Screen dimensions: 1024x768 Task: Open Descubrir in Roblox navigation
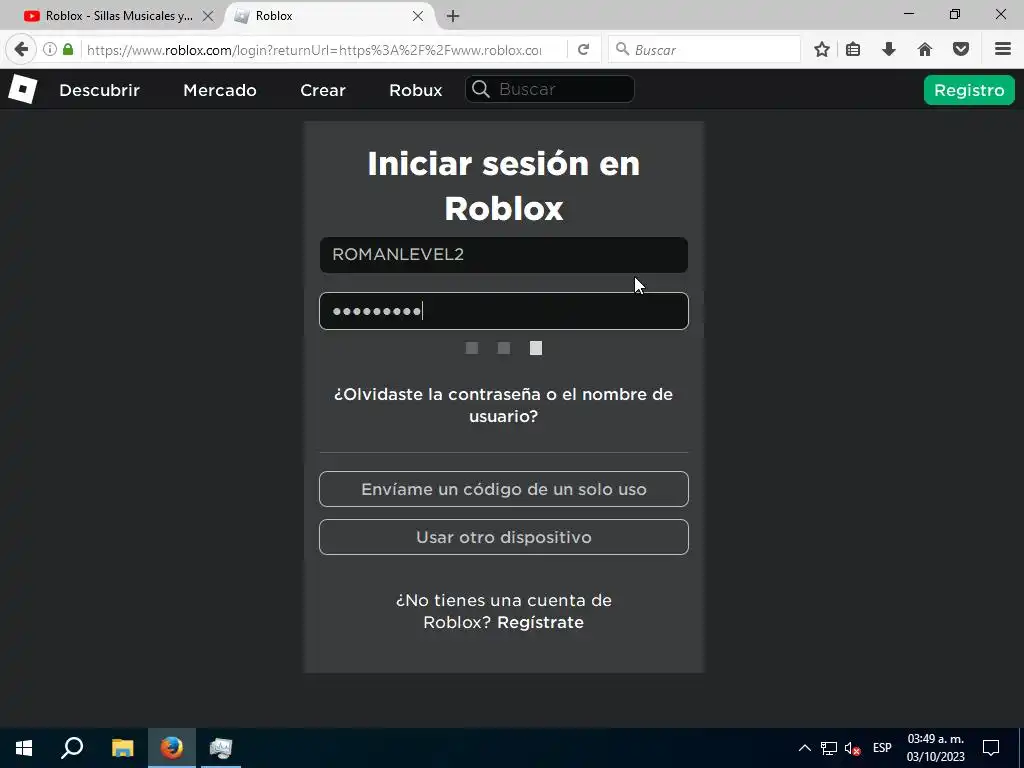click(x=99, y=90)
